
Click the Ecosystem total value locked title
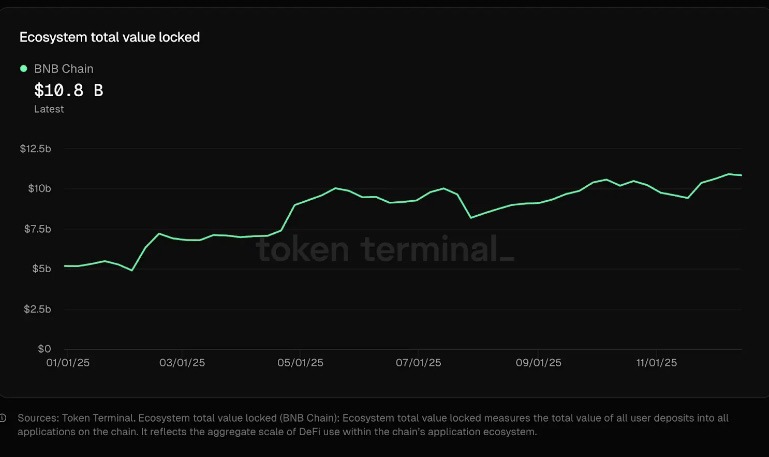tap(110, 37)
